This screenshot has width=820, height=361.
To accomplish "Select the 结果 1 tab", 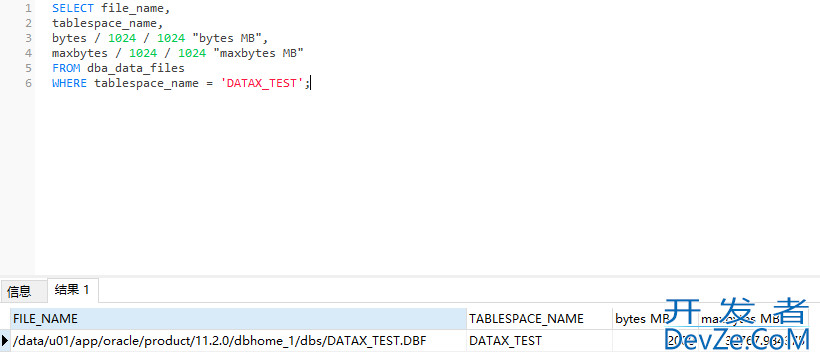I will click(x=72, y=290).
